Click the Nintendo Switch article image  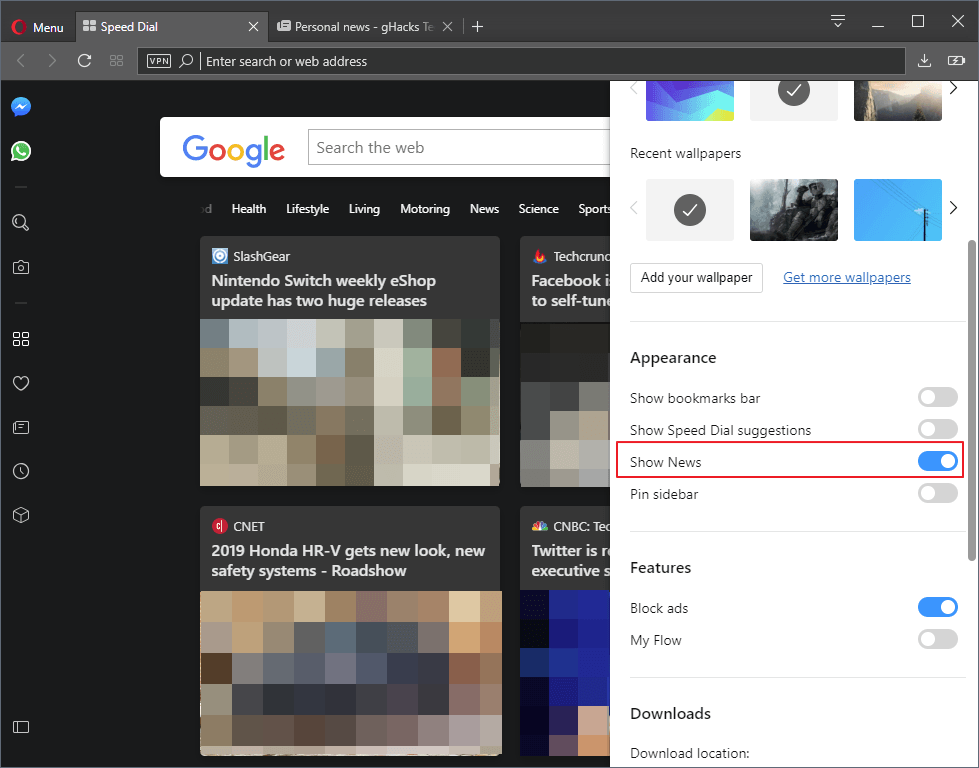[x=350, y=402]
